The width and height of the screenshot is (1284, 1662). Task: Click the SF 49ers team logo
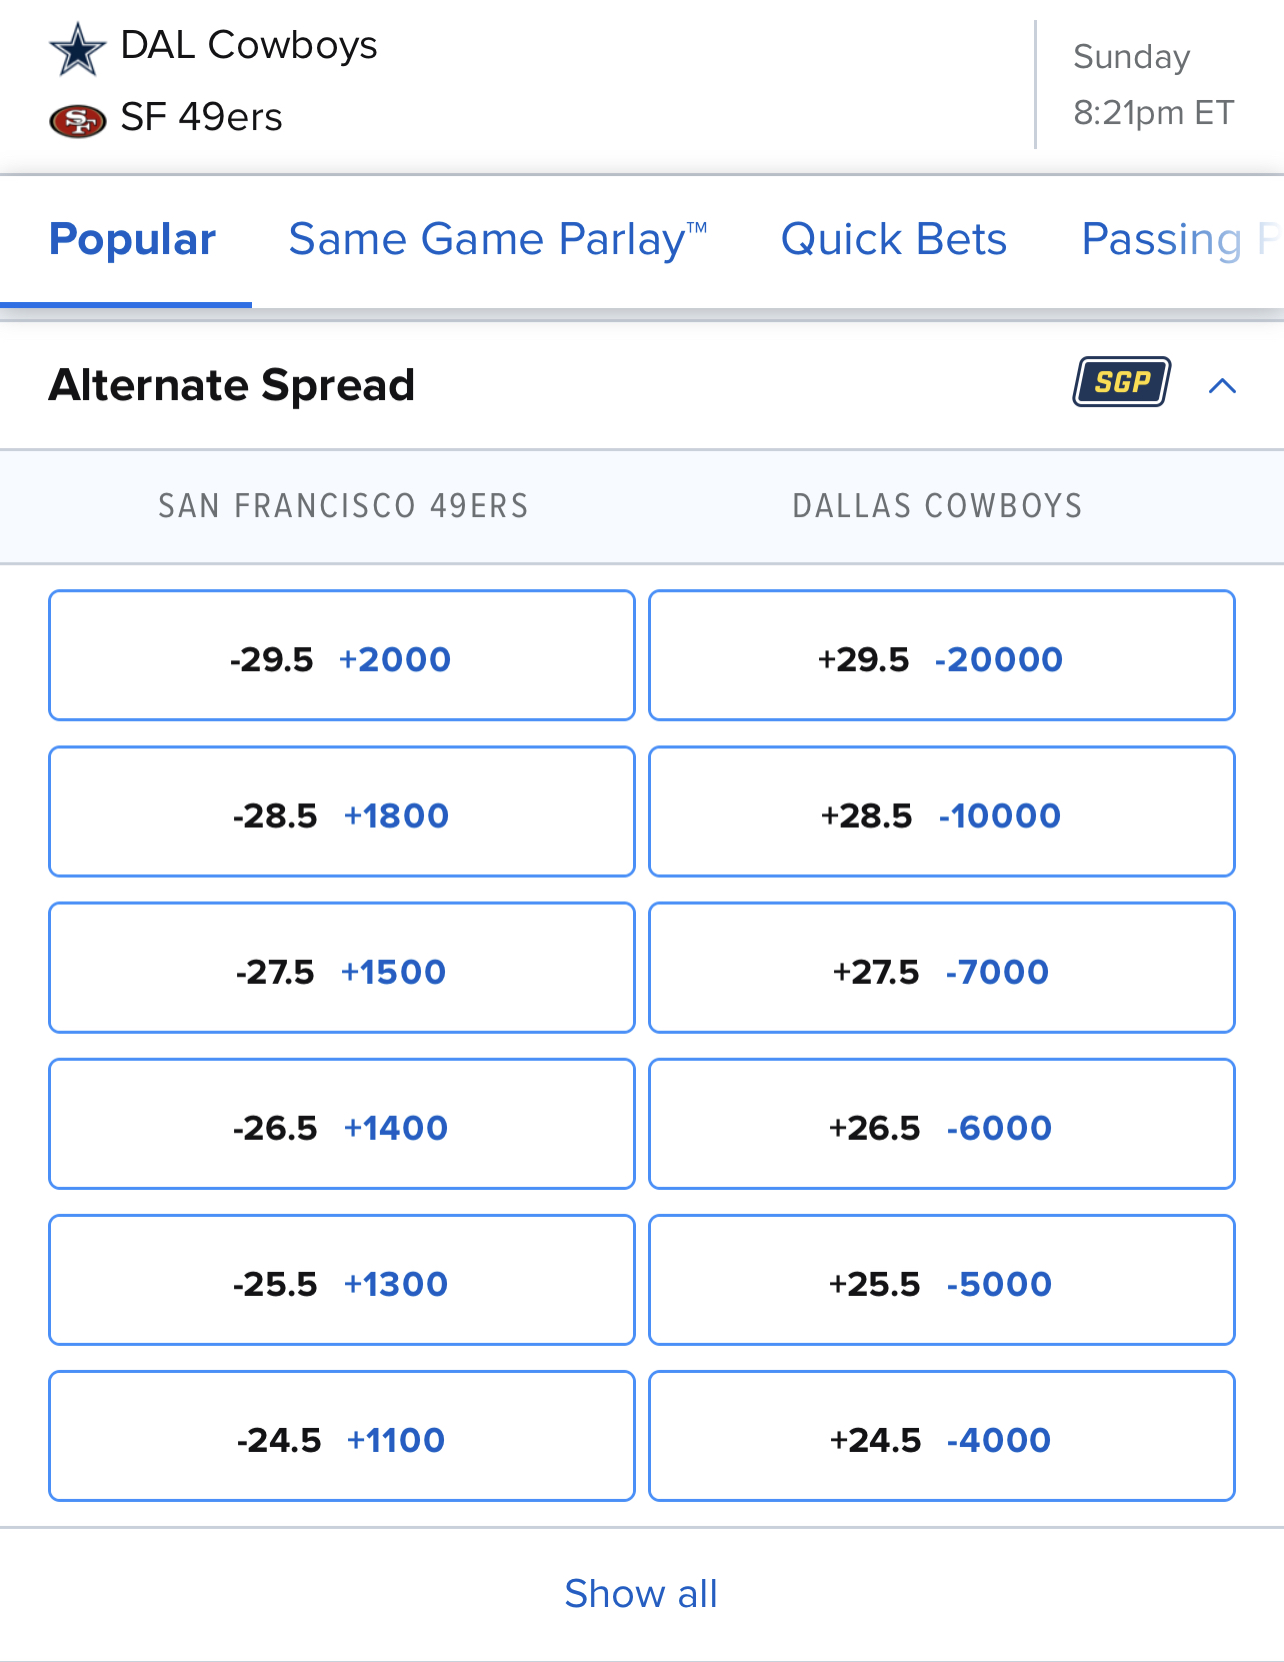78,120
